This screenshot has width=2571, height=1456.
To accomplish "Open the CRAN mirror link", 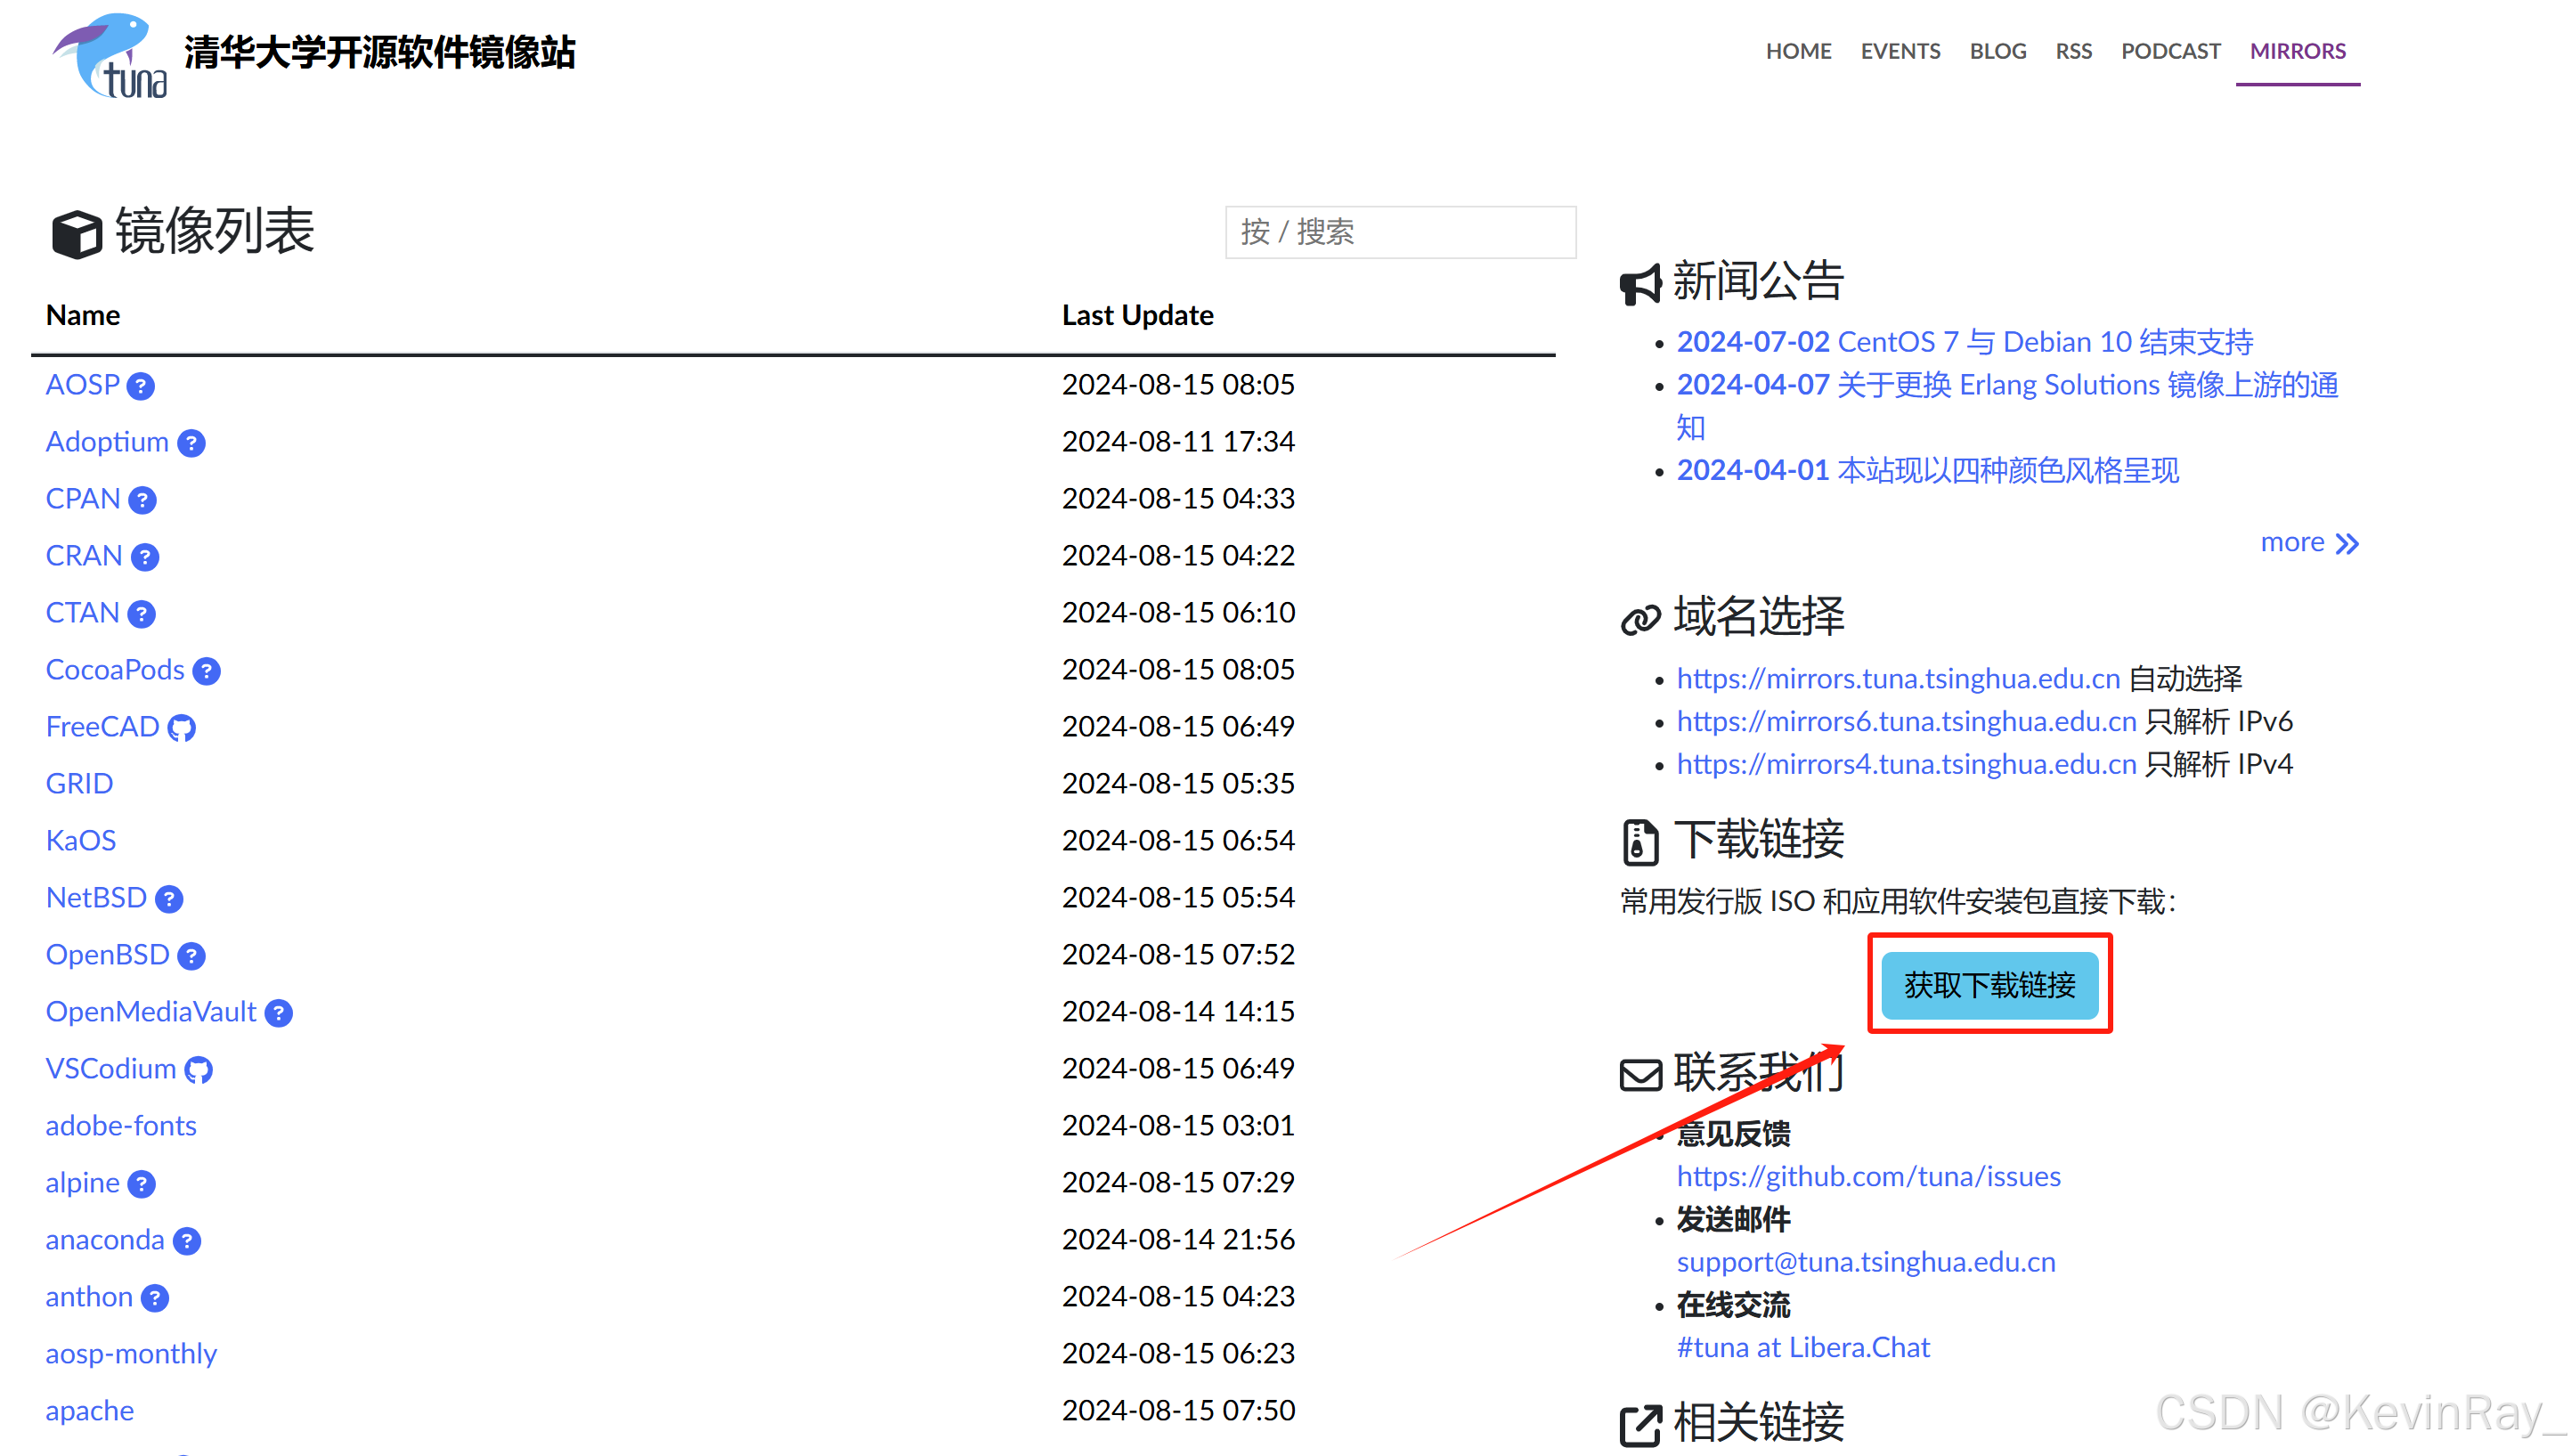I will (84, 555).
